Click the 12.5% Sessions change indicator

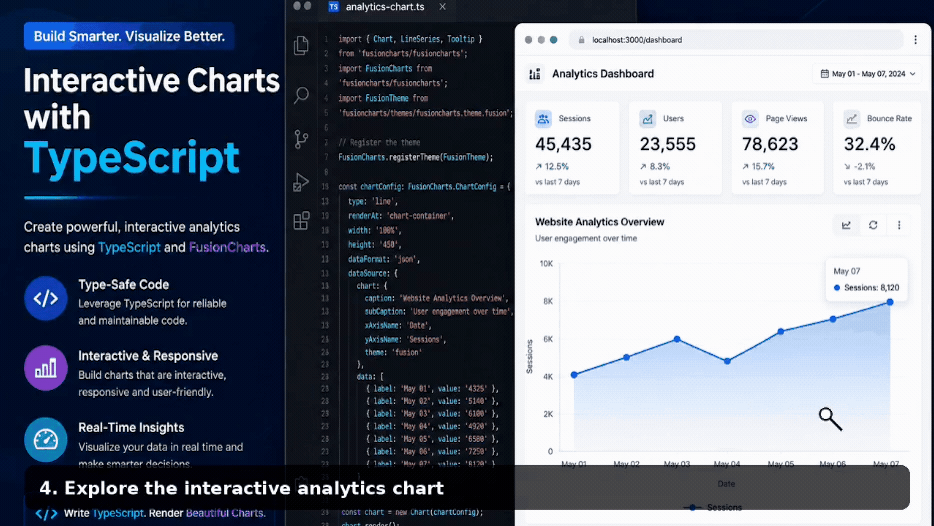pos(552,167)
